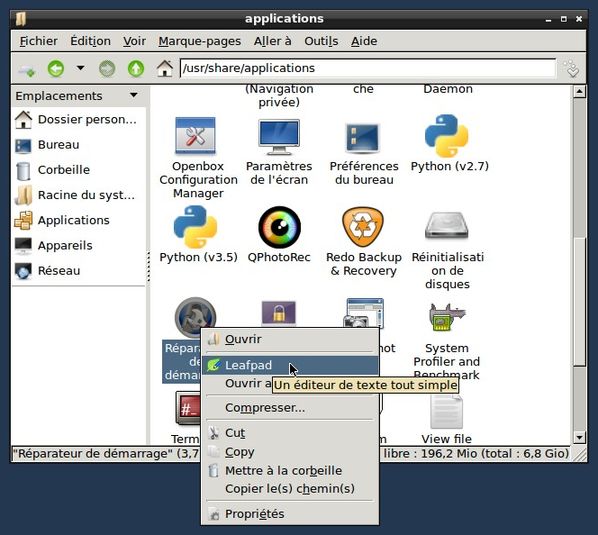Screen dimensions: 598x535
Task: Select Dossier personnel in the sidebar
Action: point(79,120)
